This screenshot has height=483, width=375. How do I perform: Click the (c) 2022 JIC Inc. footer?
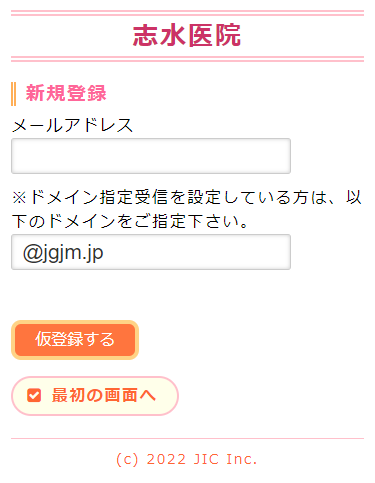click(x=187, y=459)
